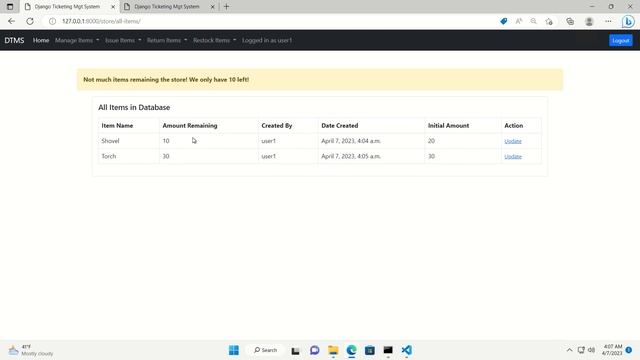Open the weather widget on taskbar
This screenshot has width=640, height=360.
[x=31, y=350]
